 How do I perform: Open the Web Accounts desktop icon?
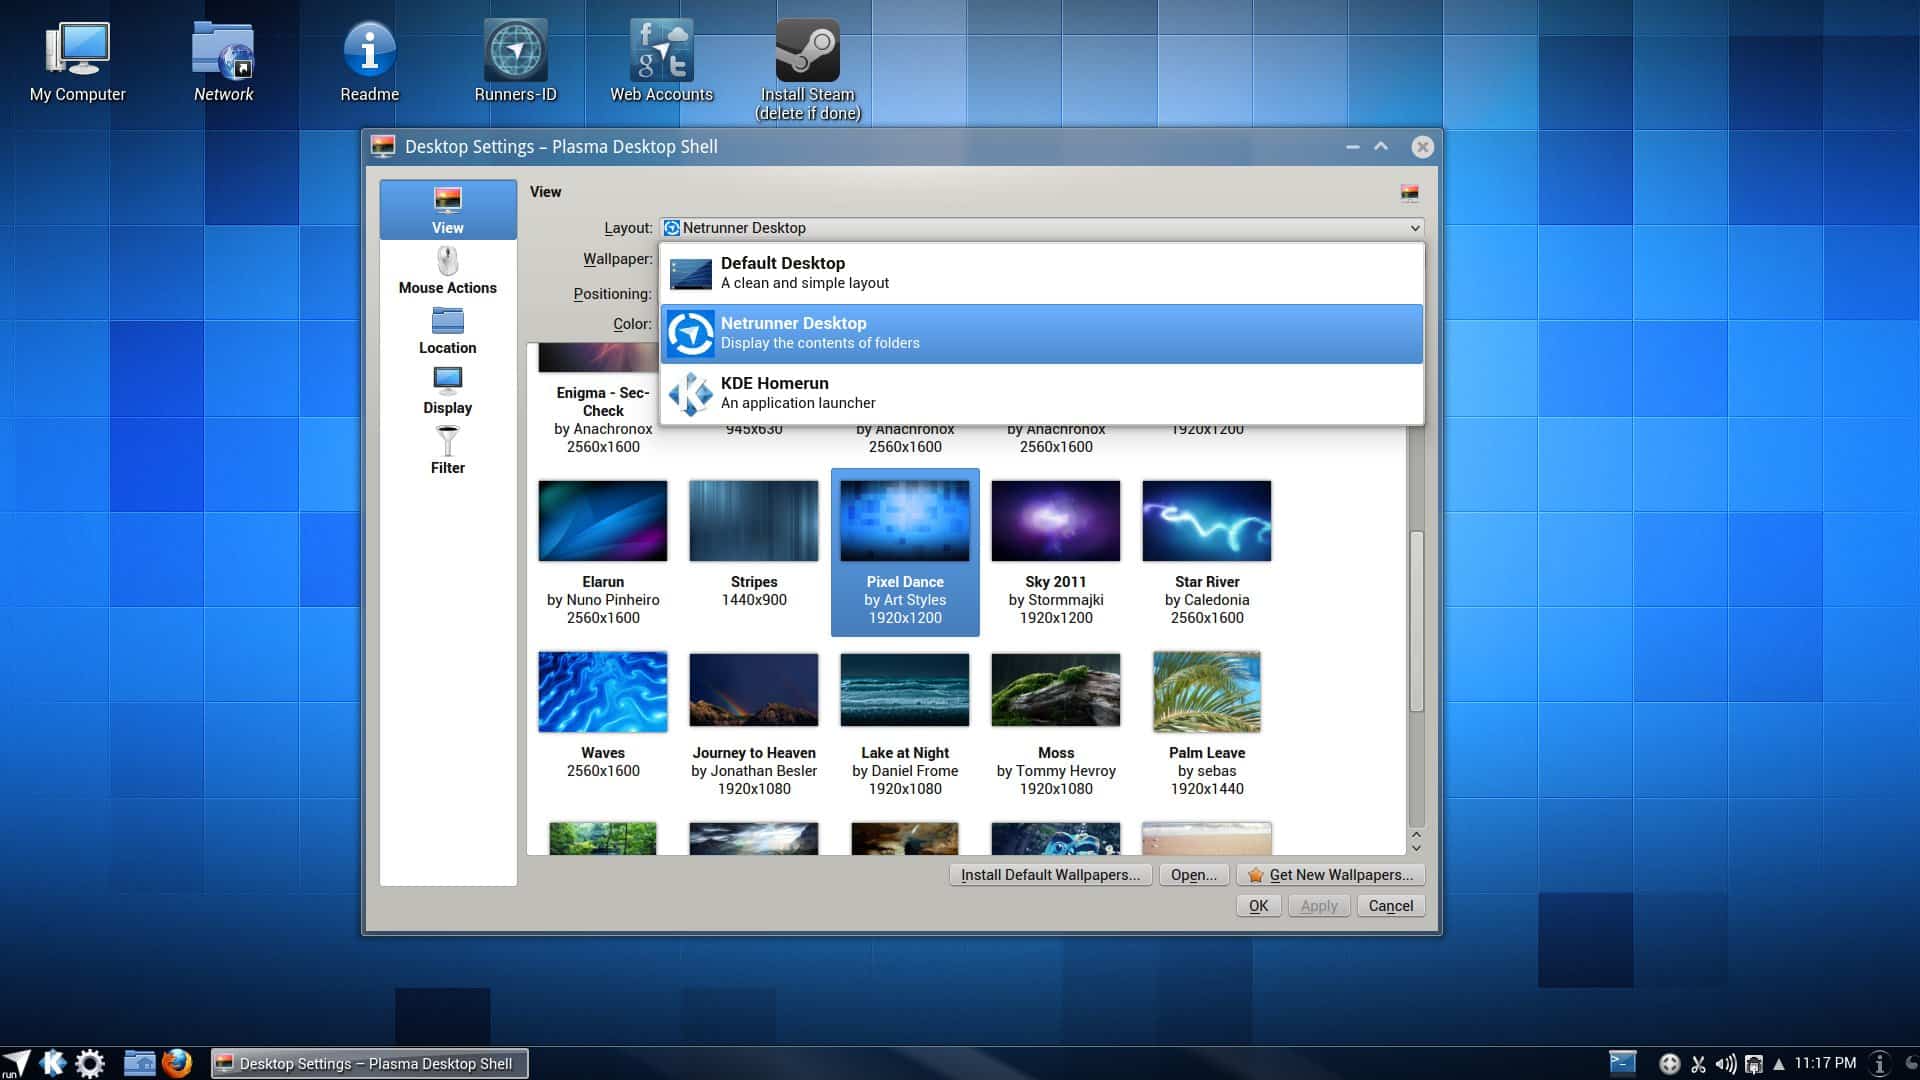(661, 63)
